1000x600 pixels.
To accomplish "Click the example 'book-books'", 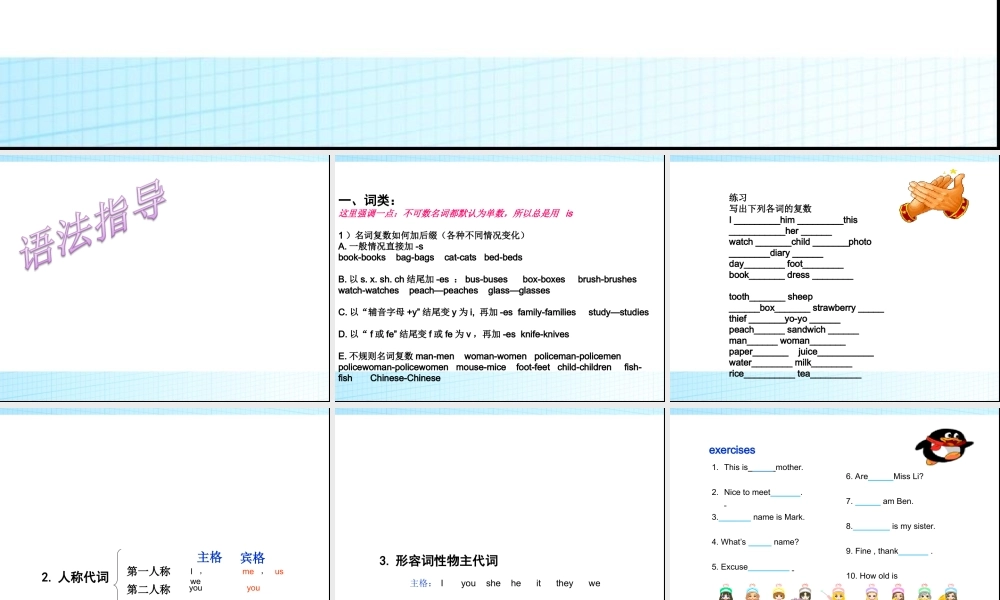I will tap(362, 258).
